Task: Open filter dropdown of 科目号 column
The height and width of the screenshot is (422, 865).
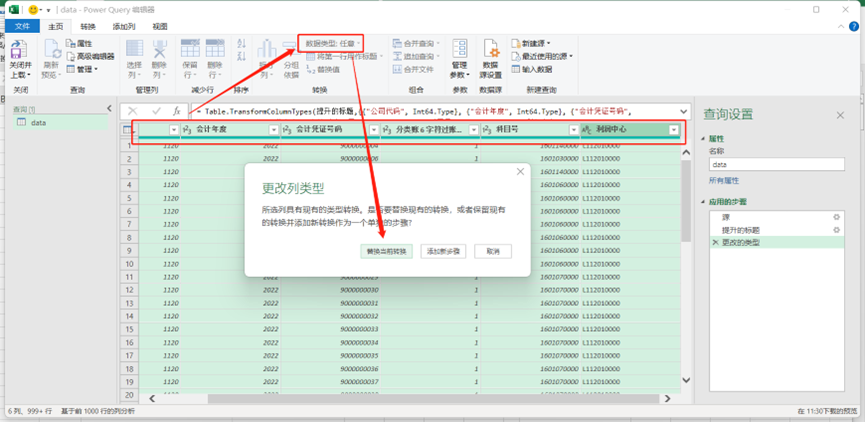Action: [x=574, y=130]
